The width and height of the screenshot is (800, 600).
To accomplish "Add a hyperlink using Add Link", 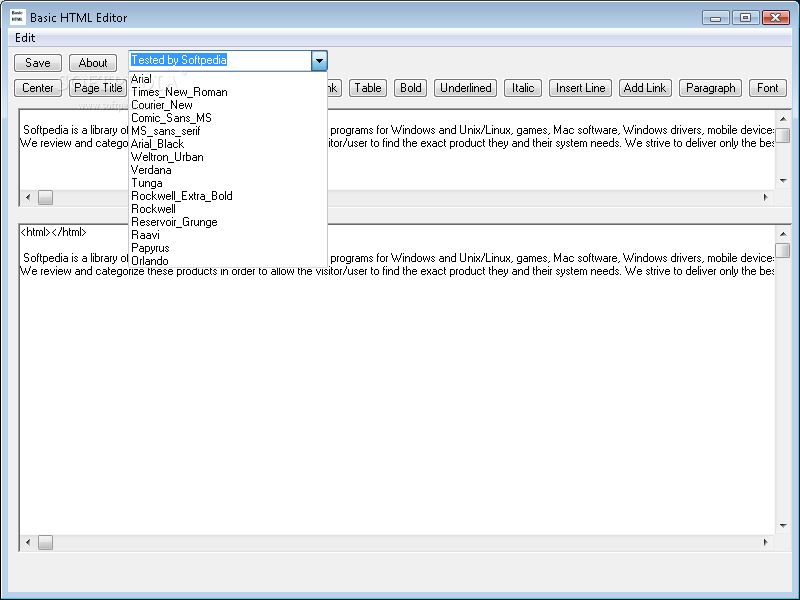I will coord(644,87).
